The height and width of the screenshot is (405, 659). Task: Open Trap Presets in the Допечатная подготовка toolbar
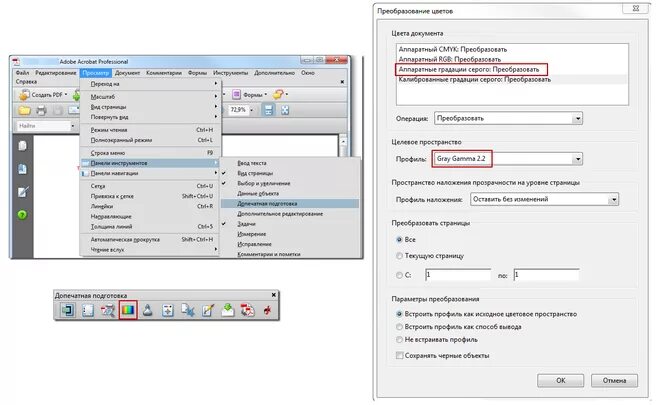[67, 310]
